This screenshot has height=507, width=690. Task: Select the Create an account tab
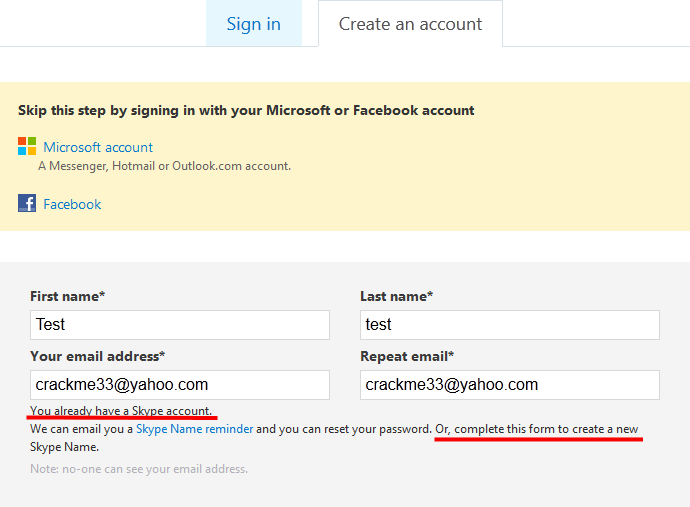tap(410, 23)
